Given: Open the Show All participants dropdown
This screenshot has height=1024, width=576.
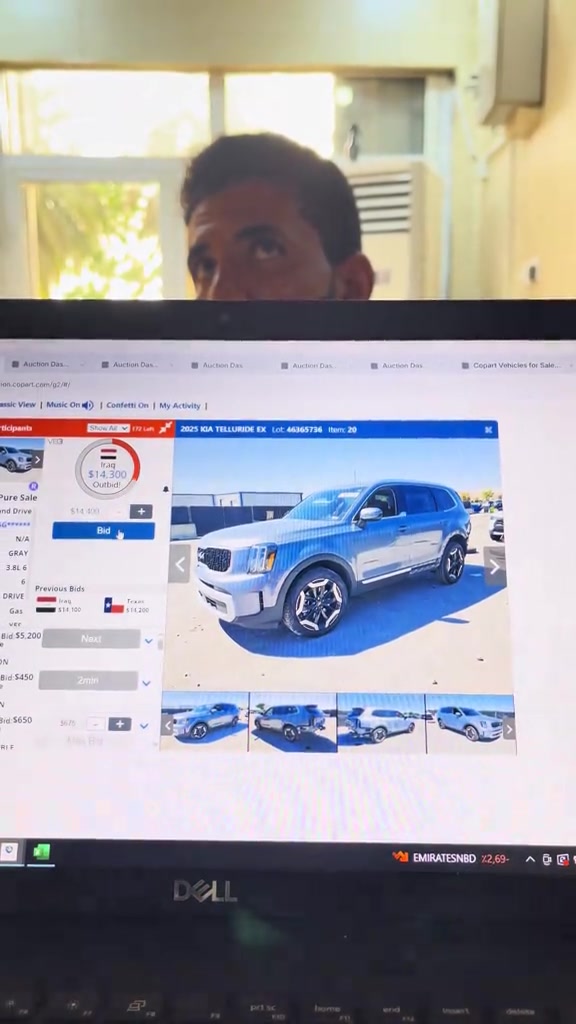Looking at the screenshot, I should tap(108, 428).
